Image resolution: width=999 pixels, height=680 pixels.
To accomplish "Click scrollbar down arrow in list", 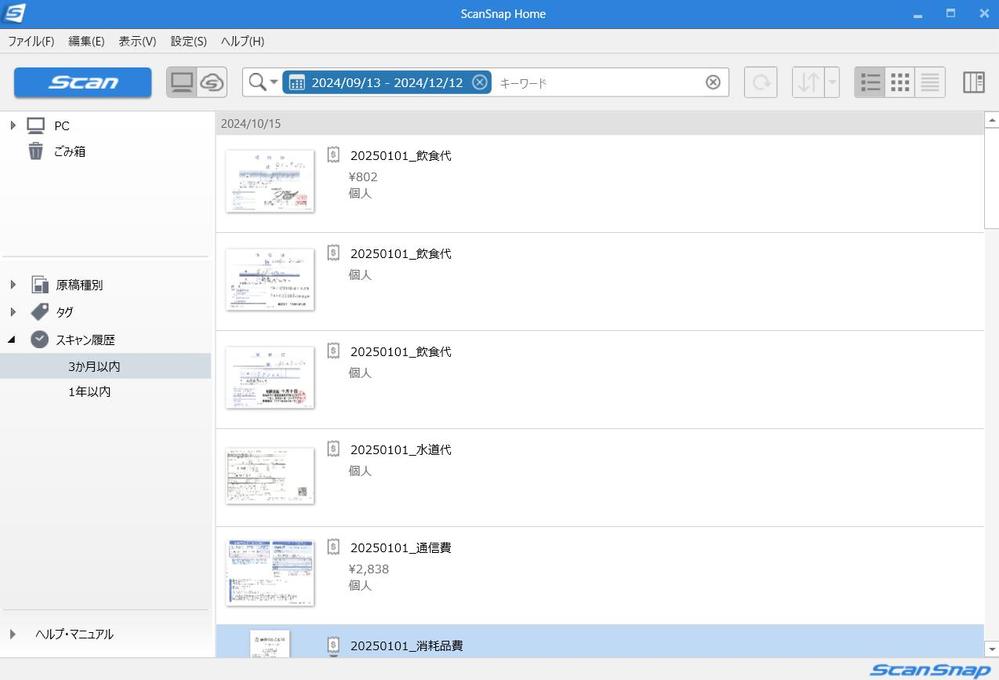I will pyautogui.click(x=991, y=649).
